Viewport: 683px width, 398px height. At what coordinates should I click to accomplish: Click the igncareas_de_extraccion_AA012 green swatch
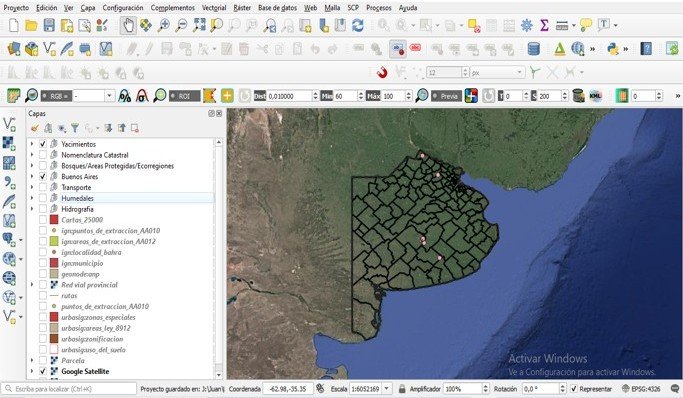point(54,241)
